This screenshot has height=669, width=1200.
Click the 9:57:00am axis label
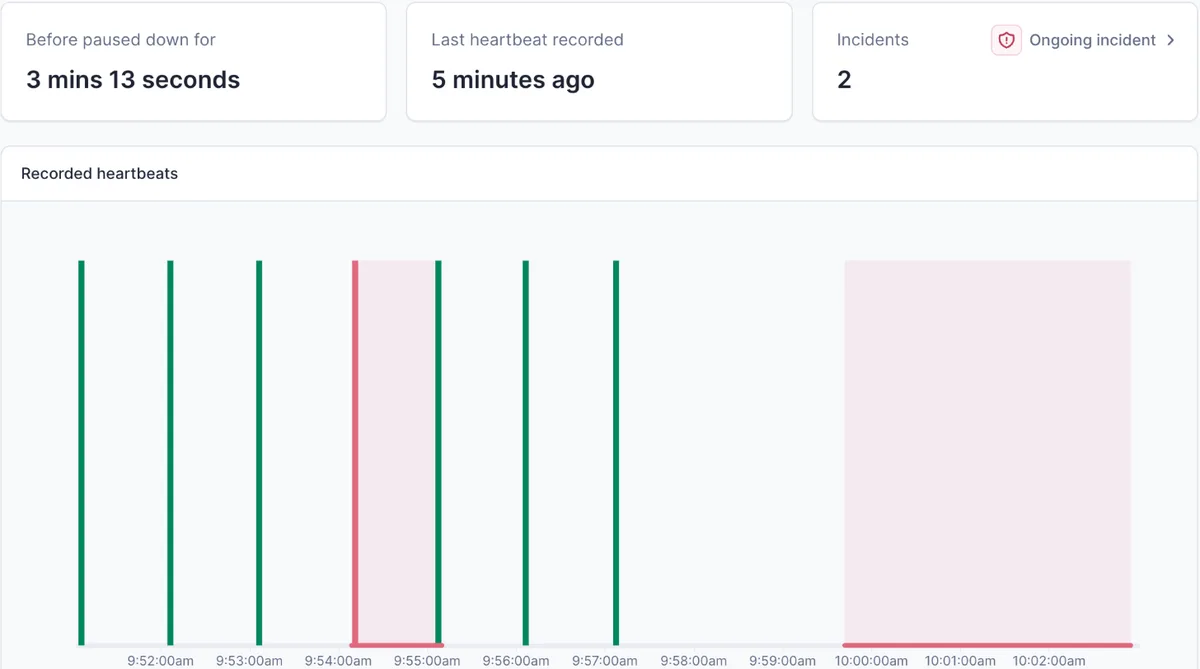605,661
